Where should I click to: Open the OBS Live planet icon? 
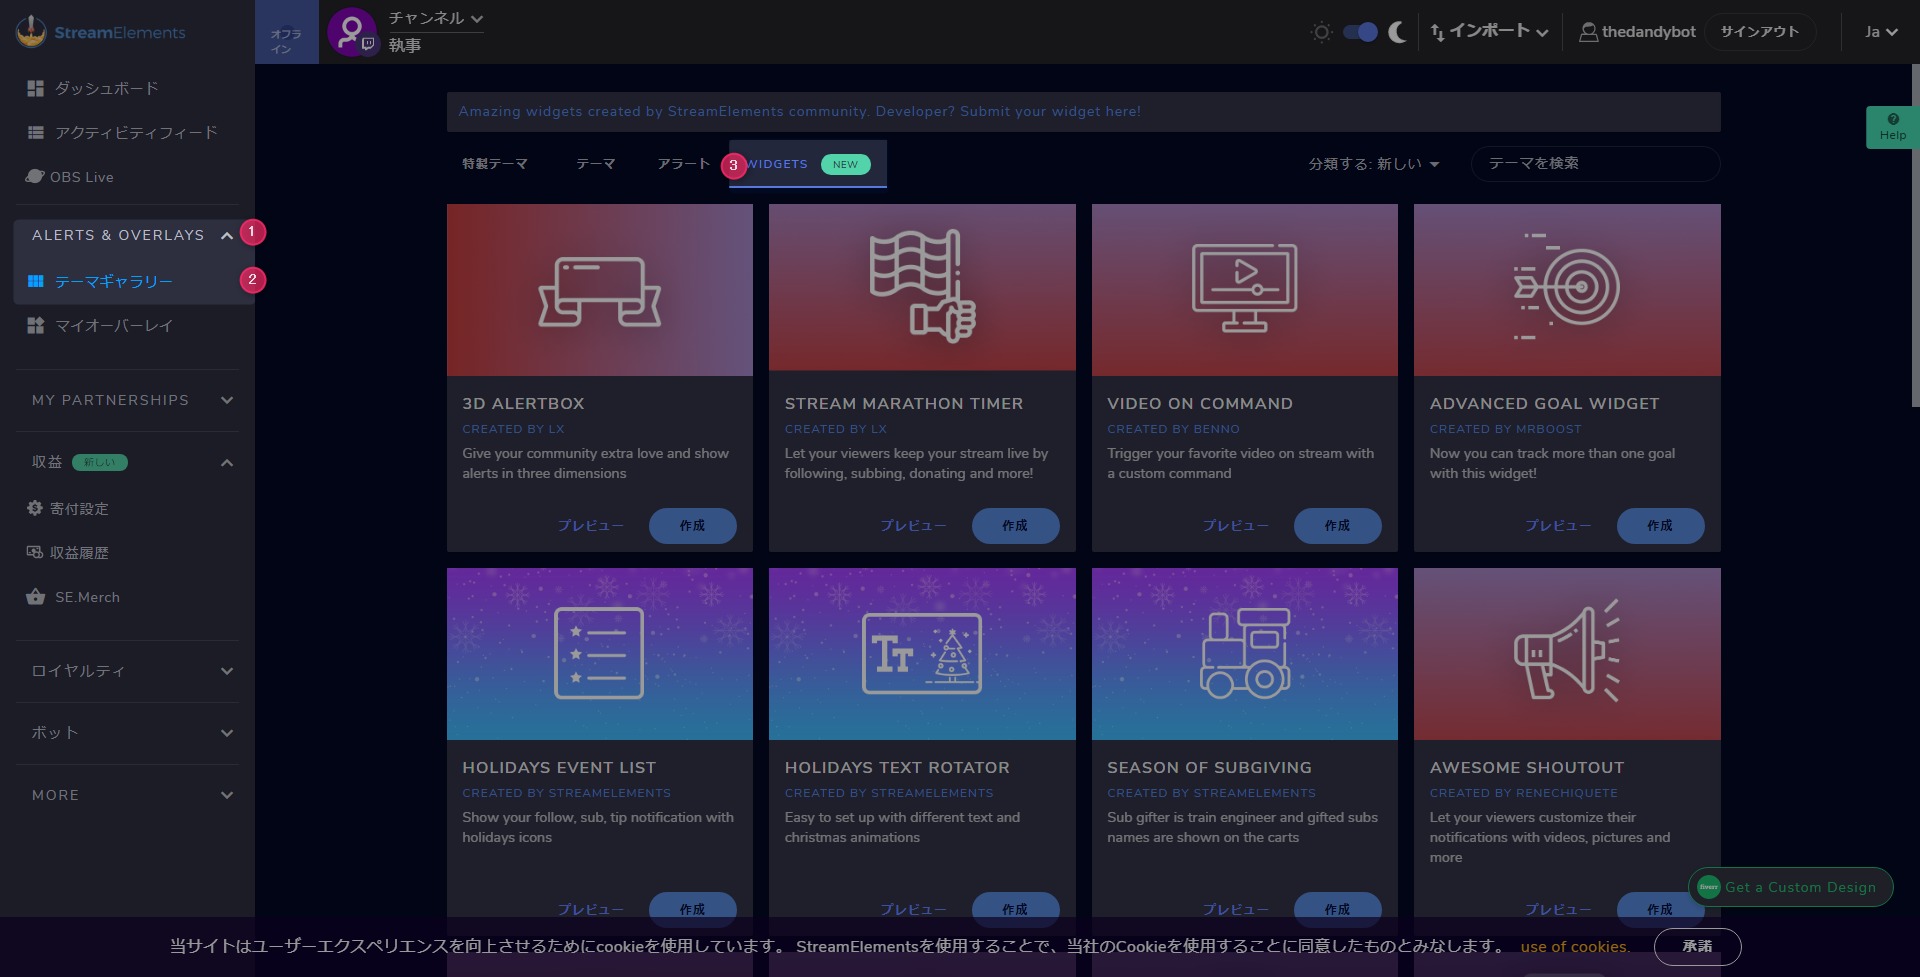click(35, 176)
